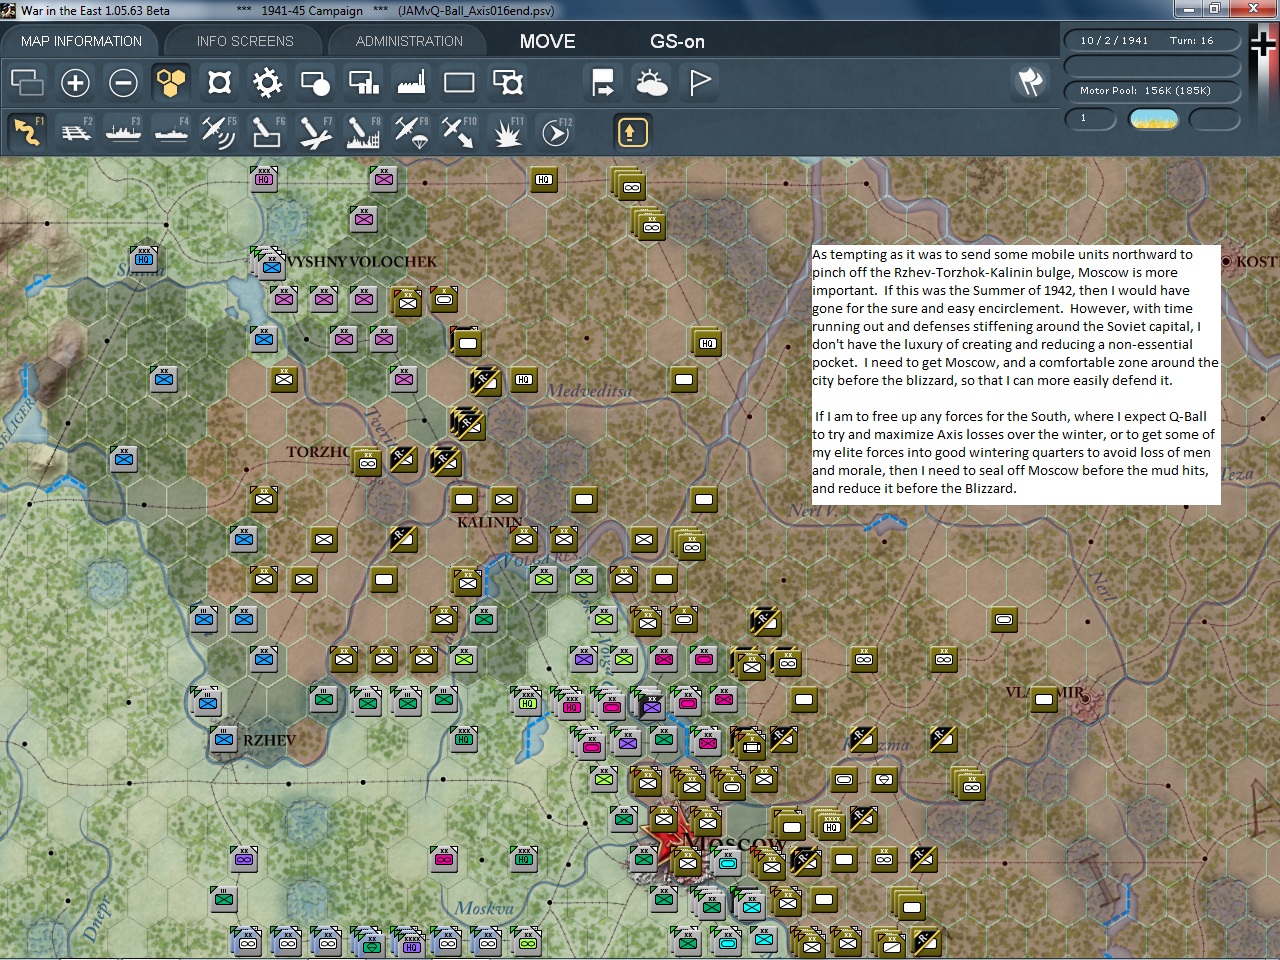1280x960 pixels.
Task: Click the yellow up-arrow box icon
Action: [x=632, y=132]
